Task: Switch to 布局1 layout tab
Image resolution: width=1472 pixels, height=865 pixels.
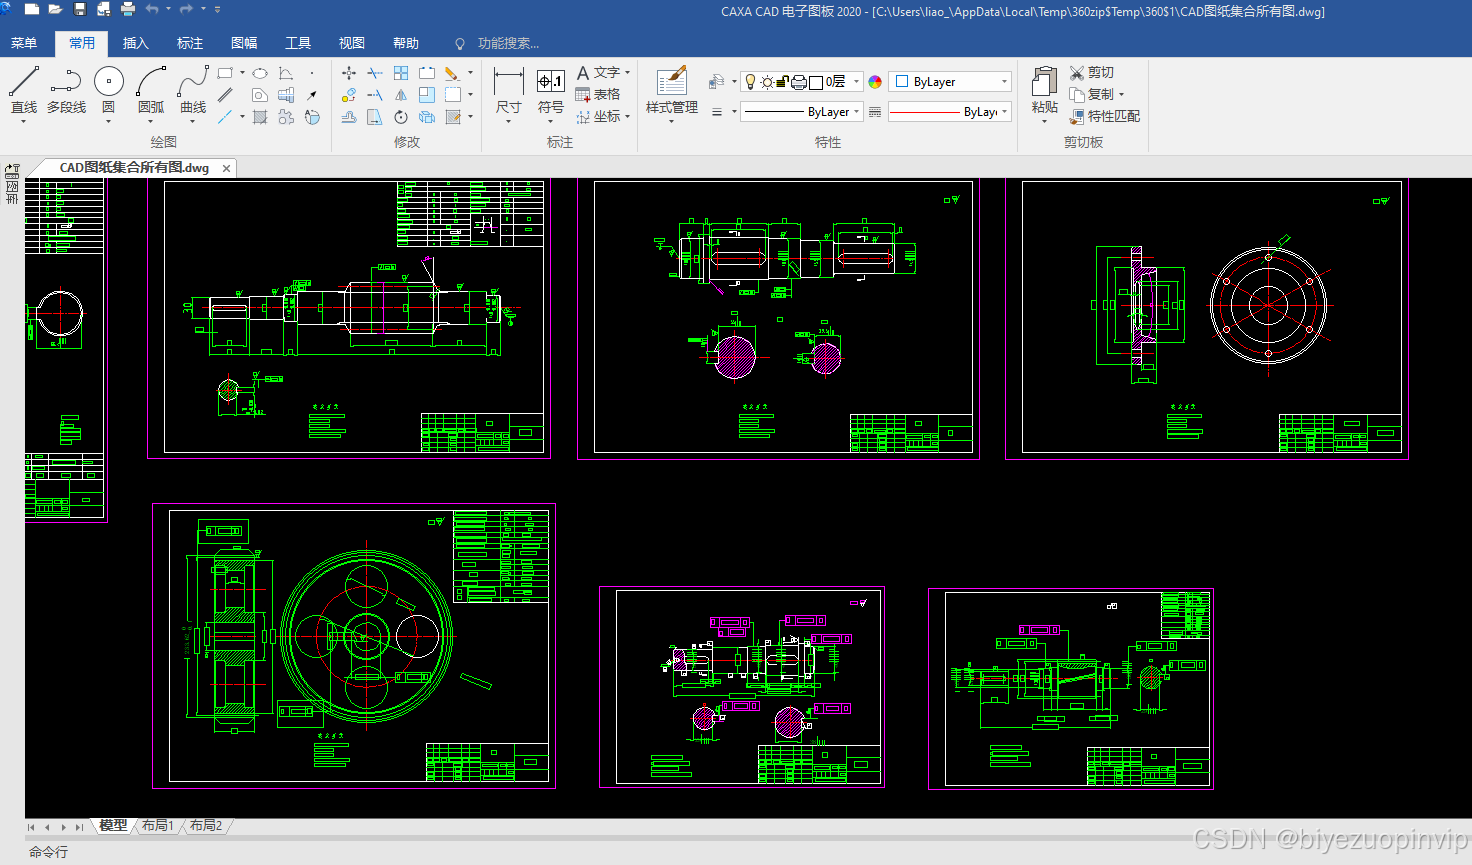Action: 158,826
